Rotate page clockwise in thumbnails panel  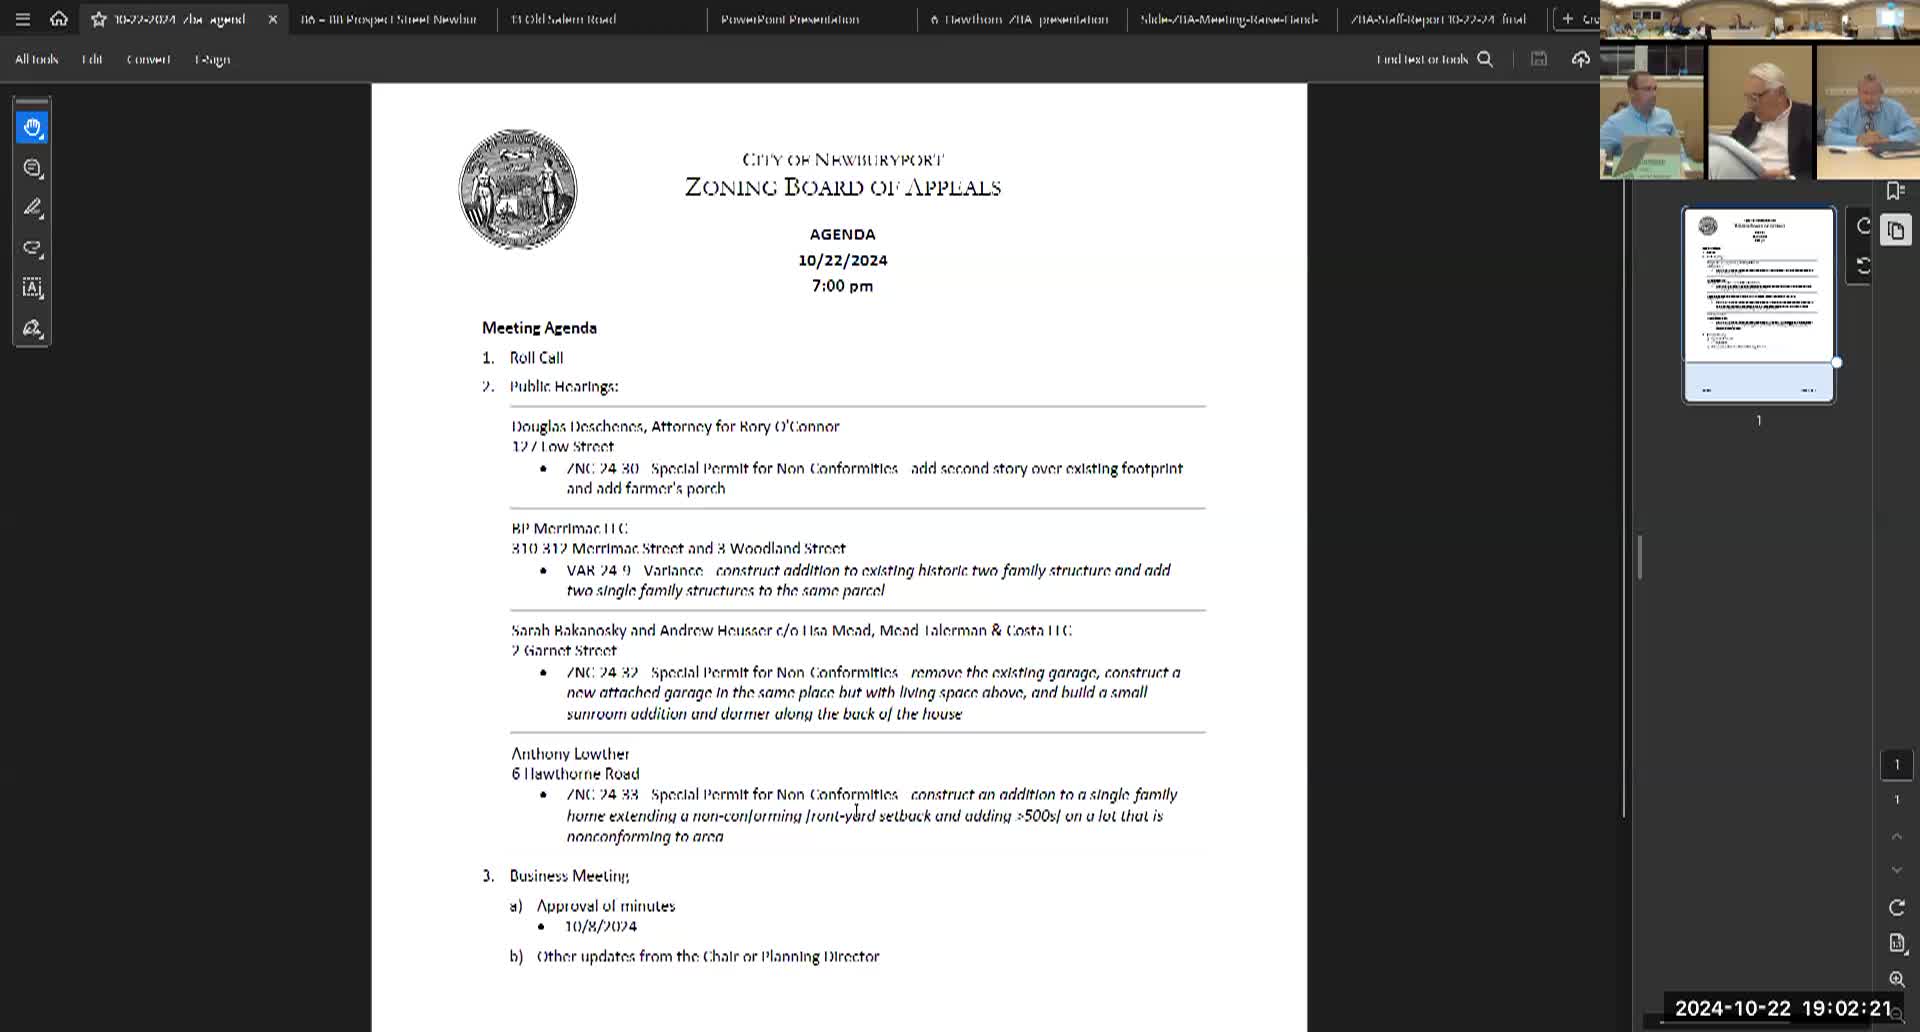pyautogui.click(x=1862, y=226)
